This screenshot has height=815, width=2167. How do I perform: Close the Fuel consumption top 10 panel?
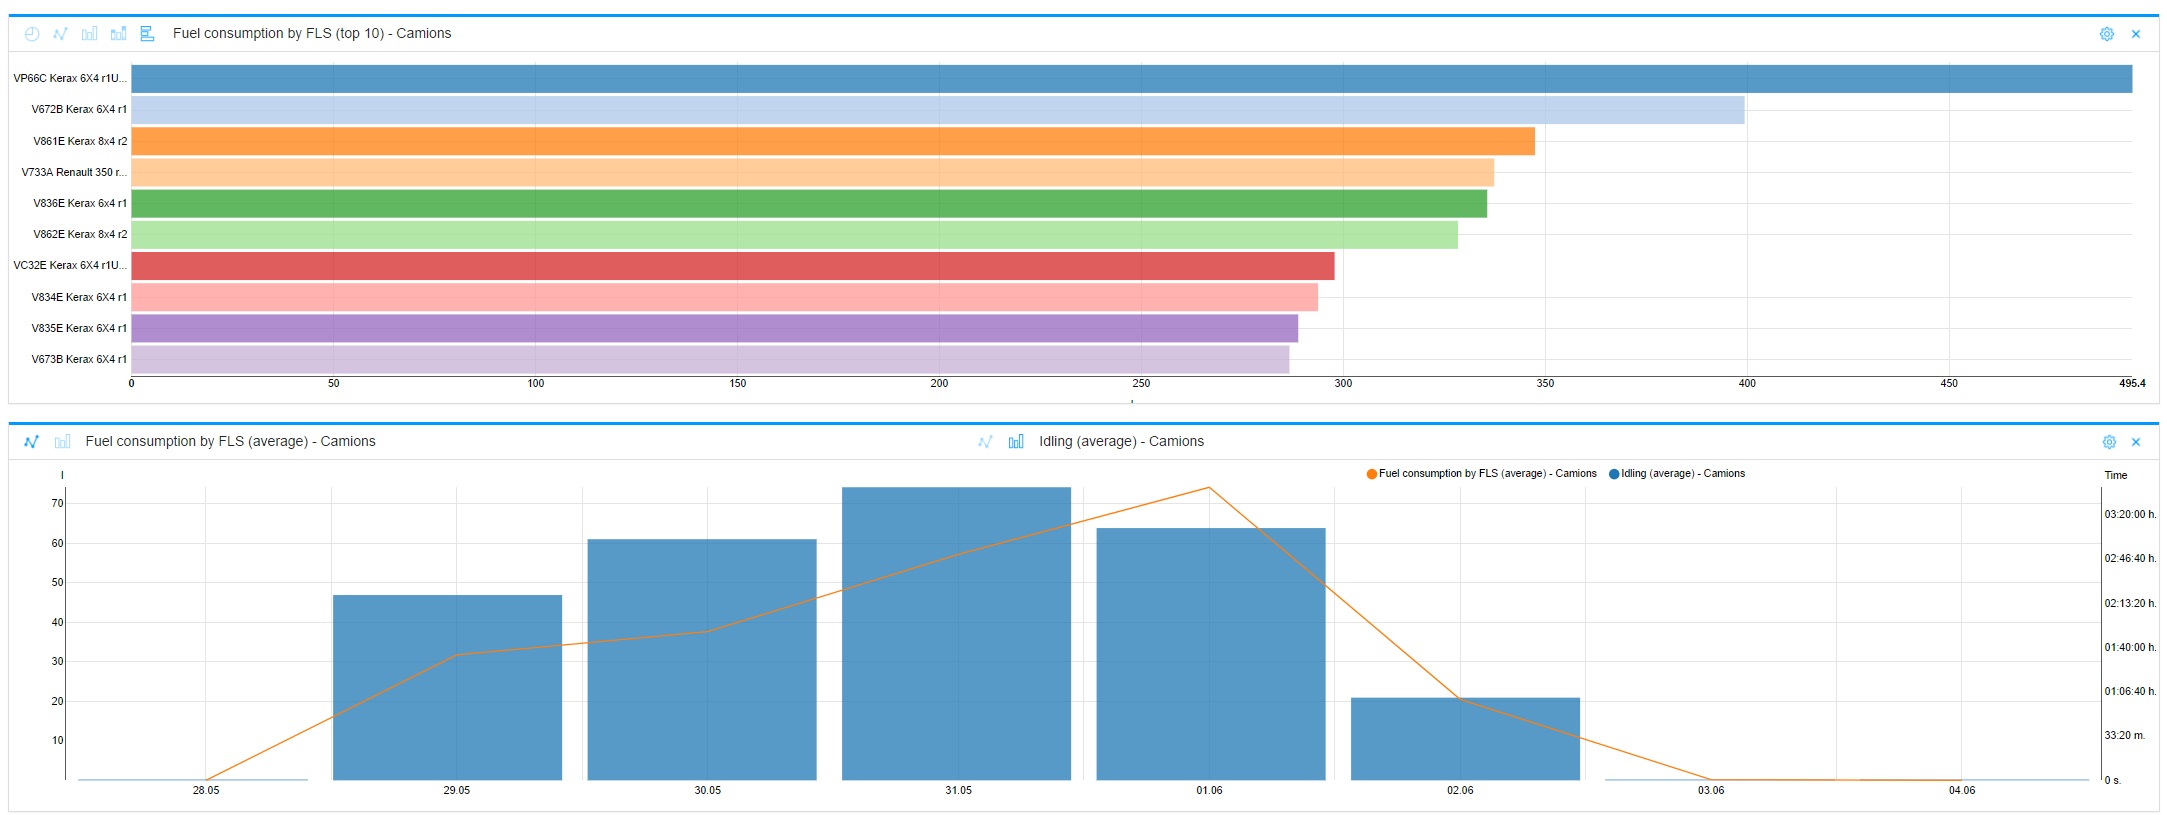2135,34
